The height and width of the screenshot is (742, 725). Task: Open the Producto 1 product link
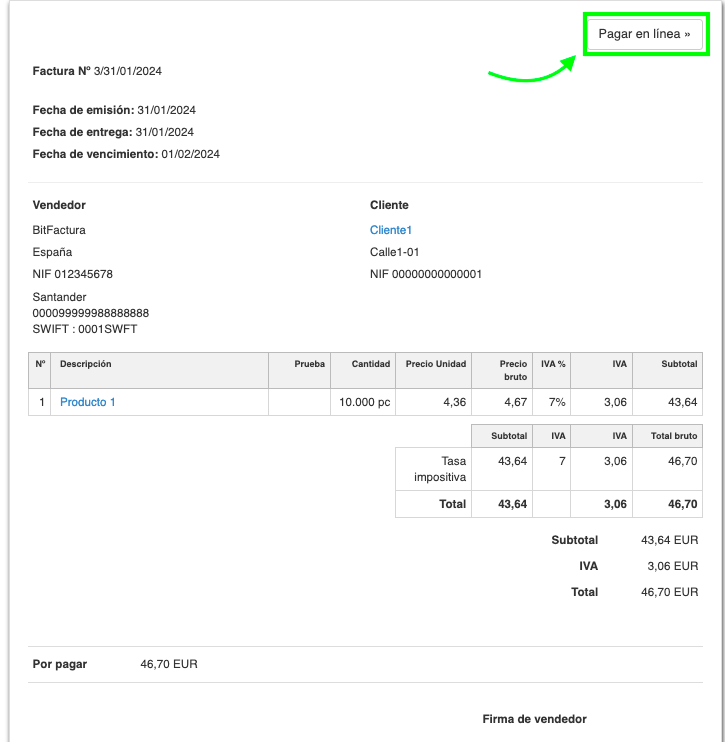click(88, 402)
